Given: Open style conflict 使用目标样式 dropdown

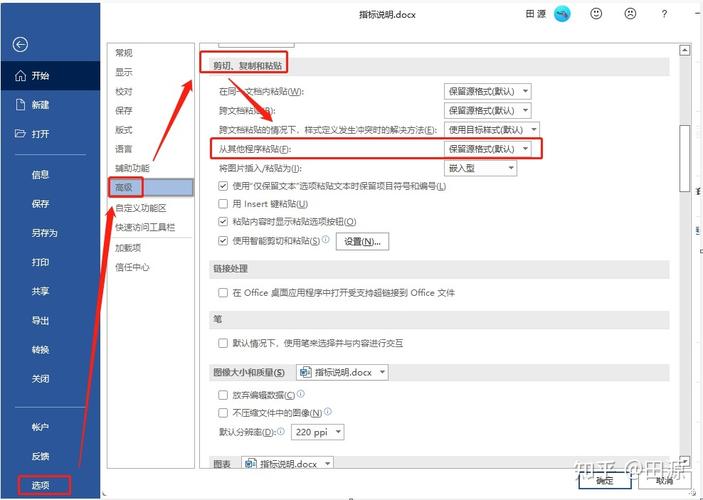Looking at the screenshot, I should pos(492,130).
